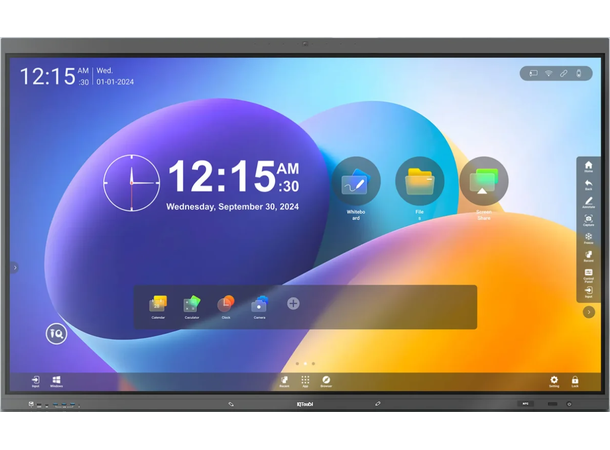610x450 pixels.
Task: Tap Capture screenshot in side toolbar
Action: click(x=588, y=220)
